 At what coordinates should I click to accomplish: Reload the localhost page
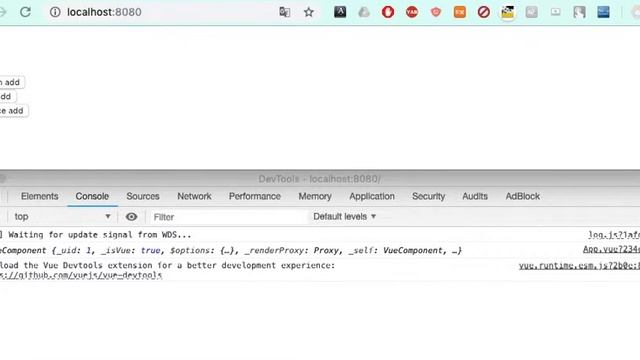point(25,12)
